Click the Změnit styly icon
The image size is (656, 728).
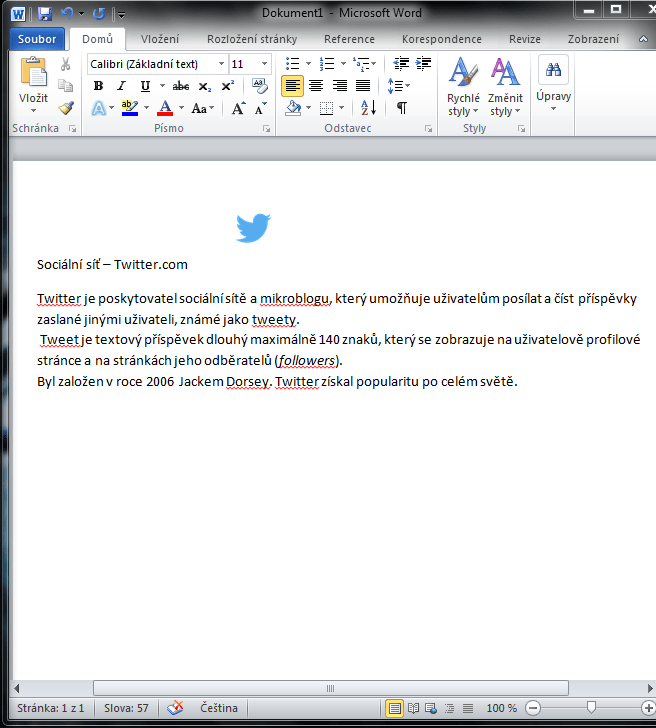click(505, 72)
